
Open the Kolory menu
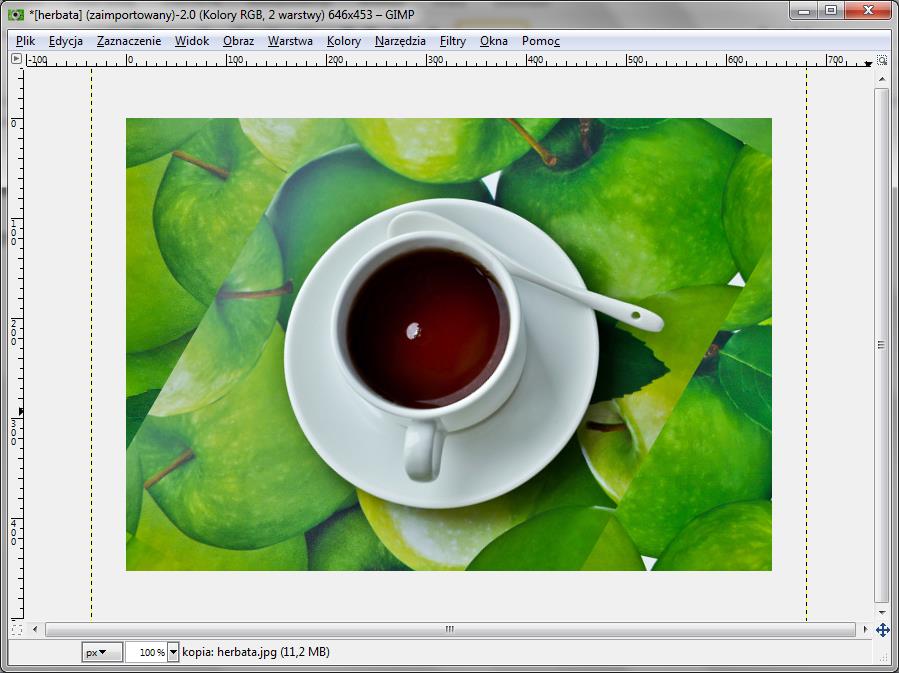(343, 41)
